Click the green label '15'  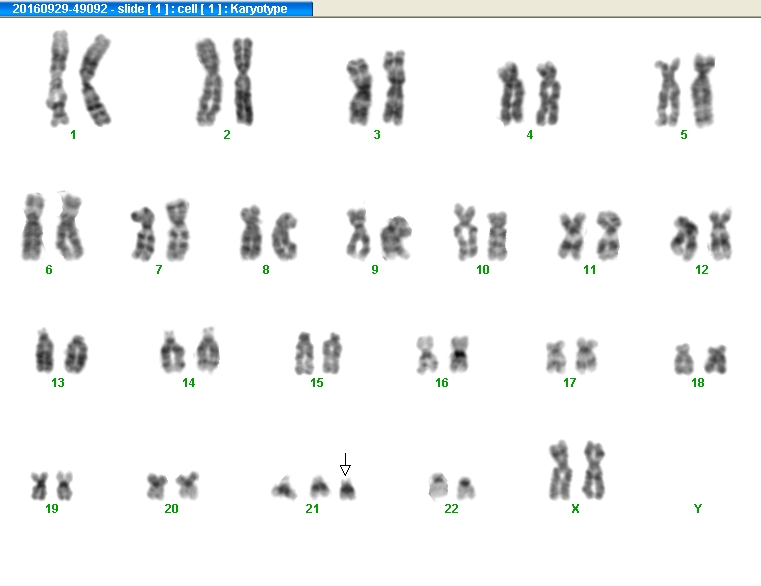(316, 383)
